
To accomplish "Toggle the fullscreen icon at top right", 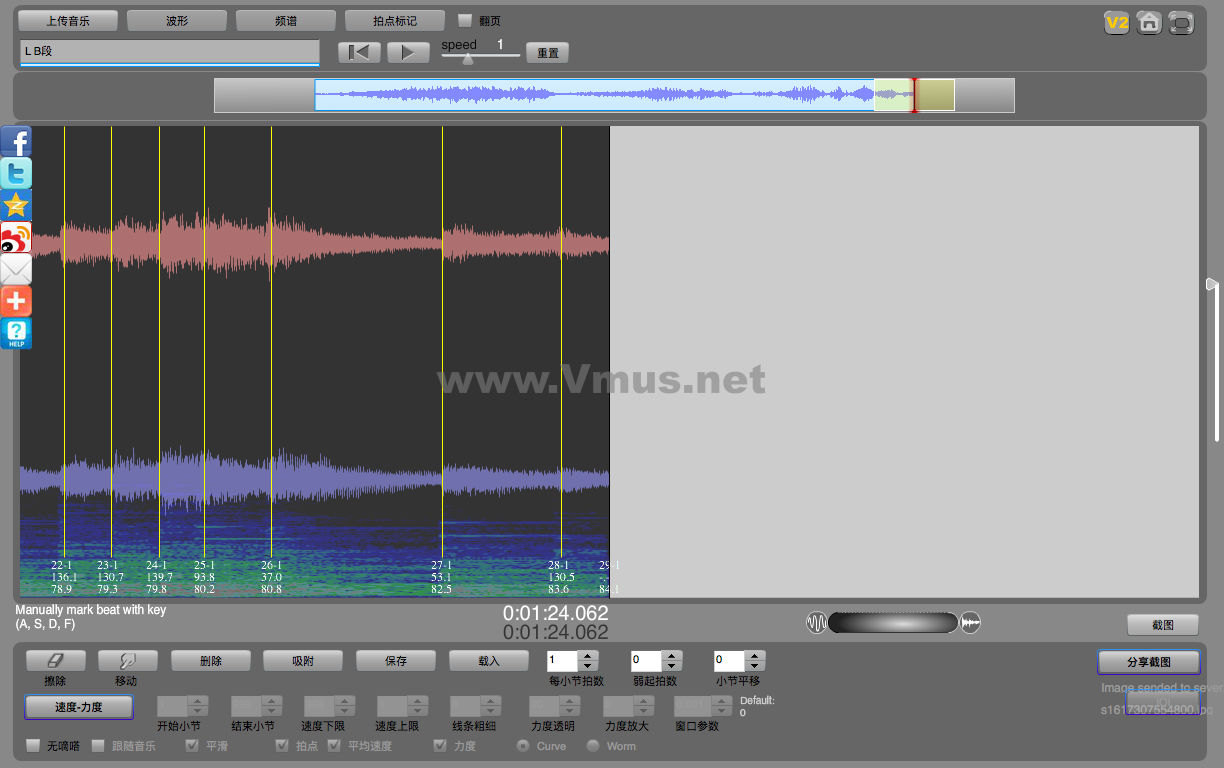I will (1181, 23).
